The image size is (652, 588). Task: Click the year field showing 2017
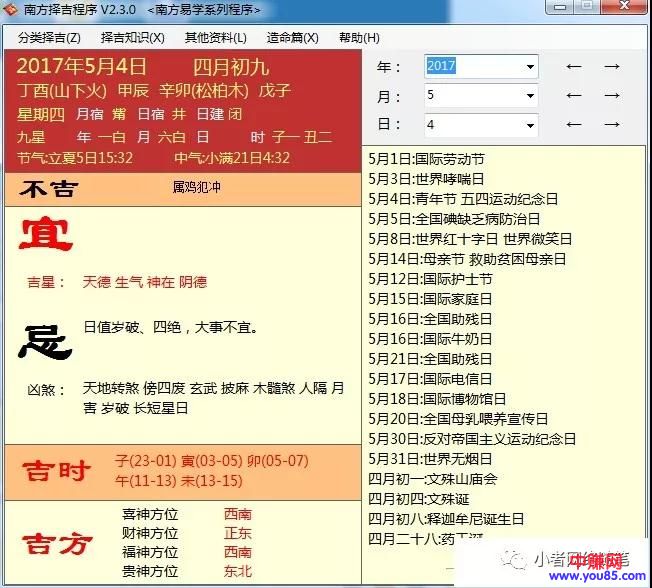pyautogui.click(x=472, y=67)
